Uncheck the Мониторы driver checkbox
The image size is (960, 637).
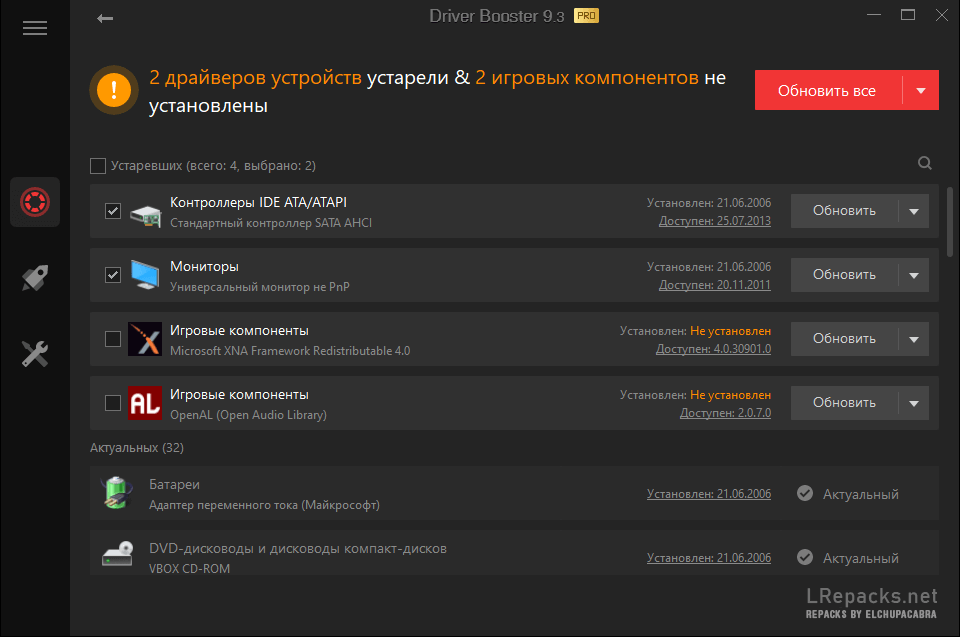tap(112, 275)
